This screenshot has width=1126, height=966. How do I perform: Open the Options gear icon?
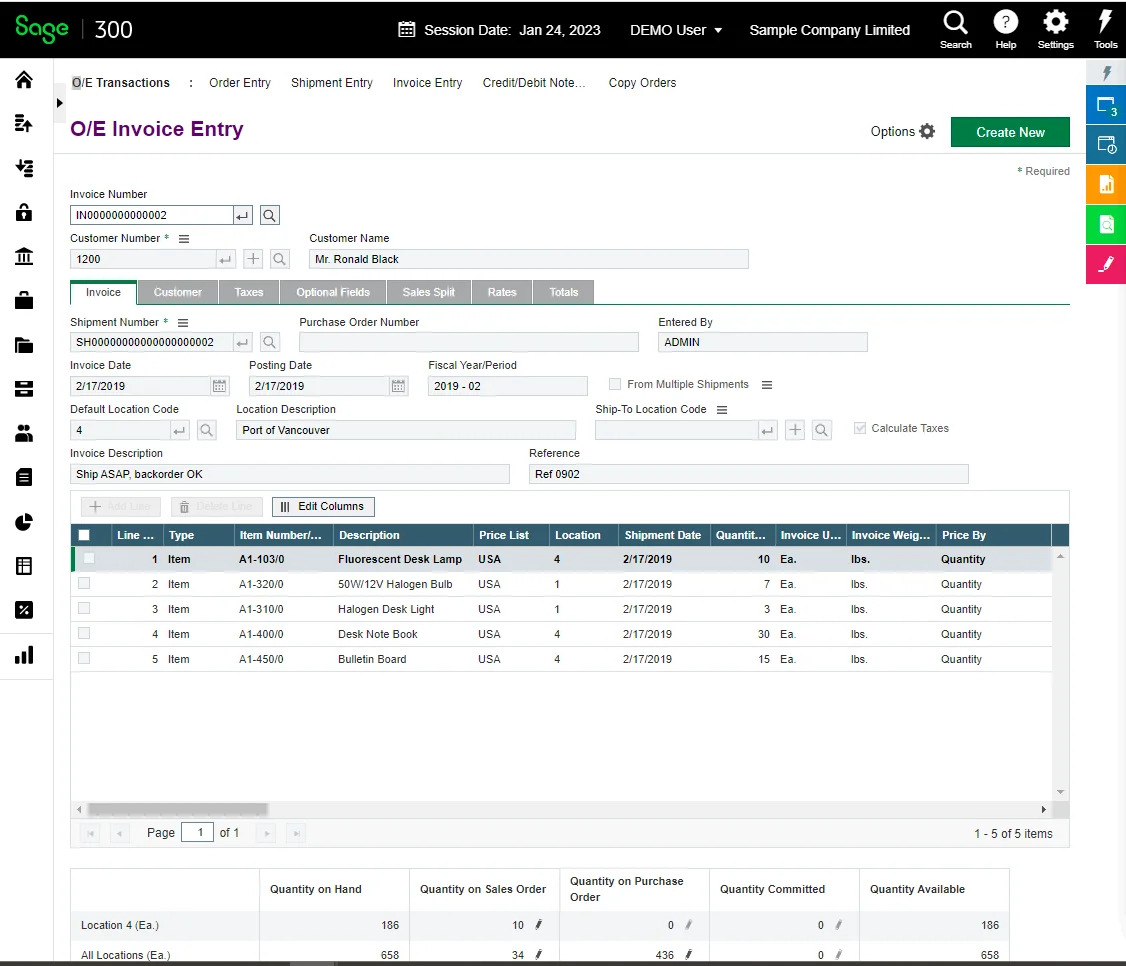coord(927,132)
